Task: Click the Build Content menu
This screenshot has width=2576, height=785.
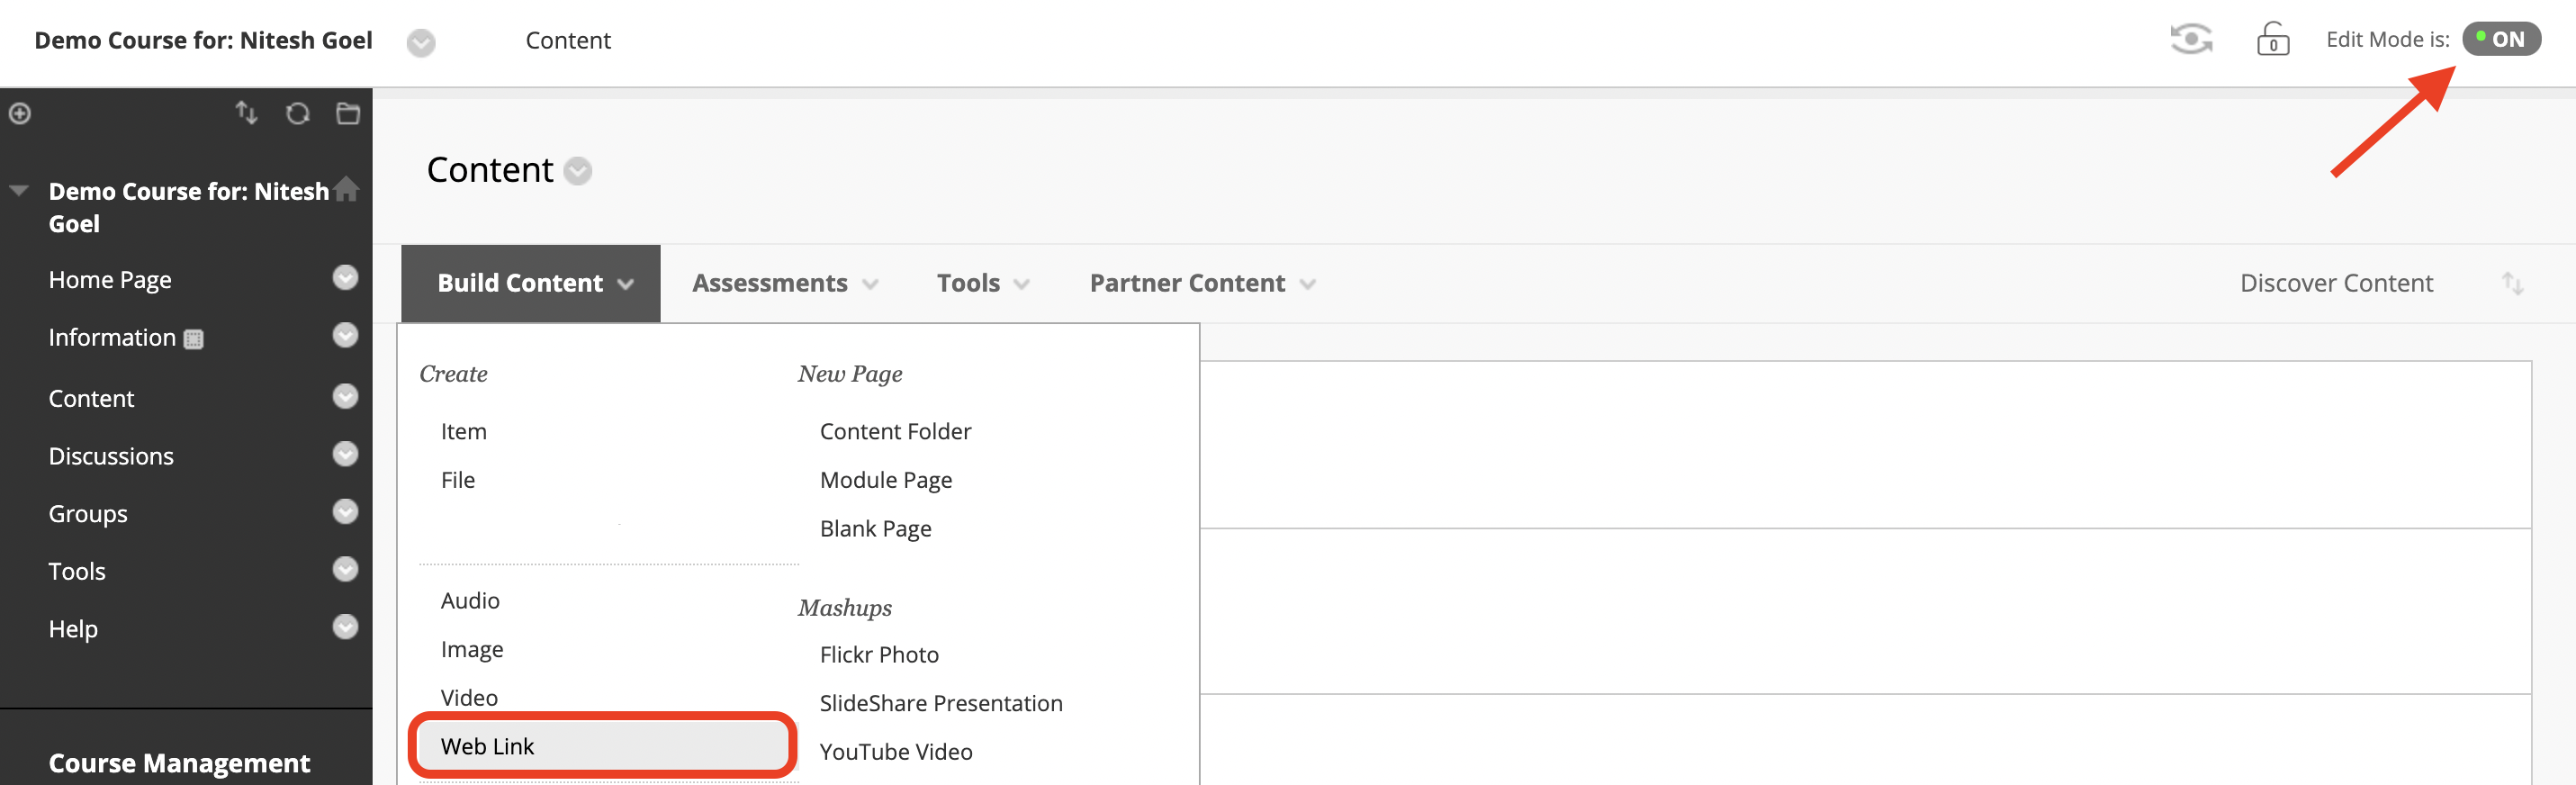Action: [531, 283]
